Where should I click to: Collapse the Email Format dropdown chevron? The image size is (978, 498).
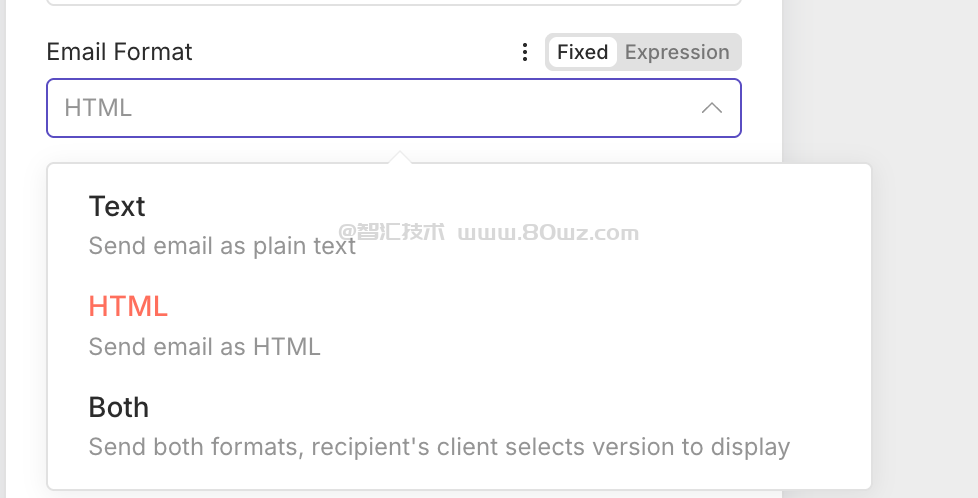point(712,108)
